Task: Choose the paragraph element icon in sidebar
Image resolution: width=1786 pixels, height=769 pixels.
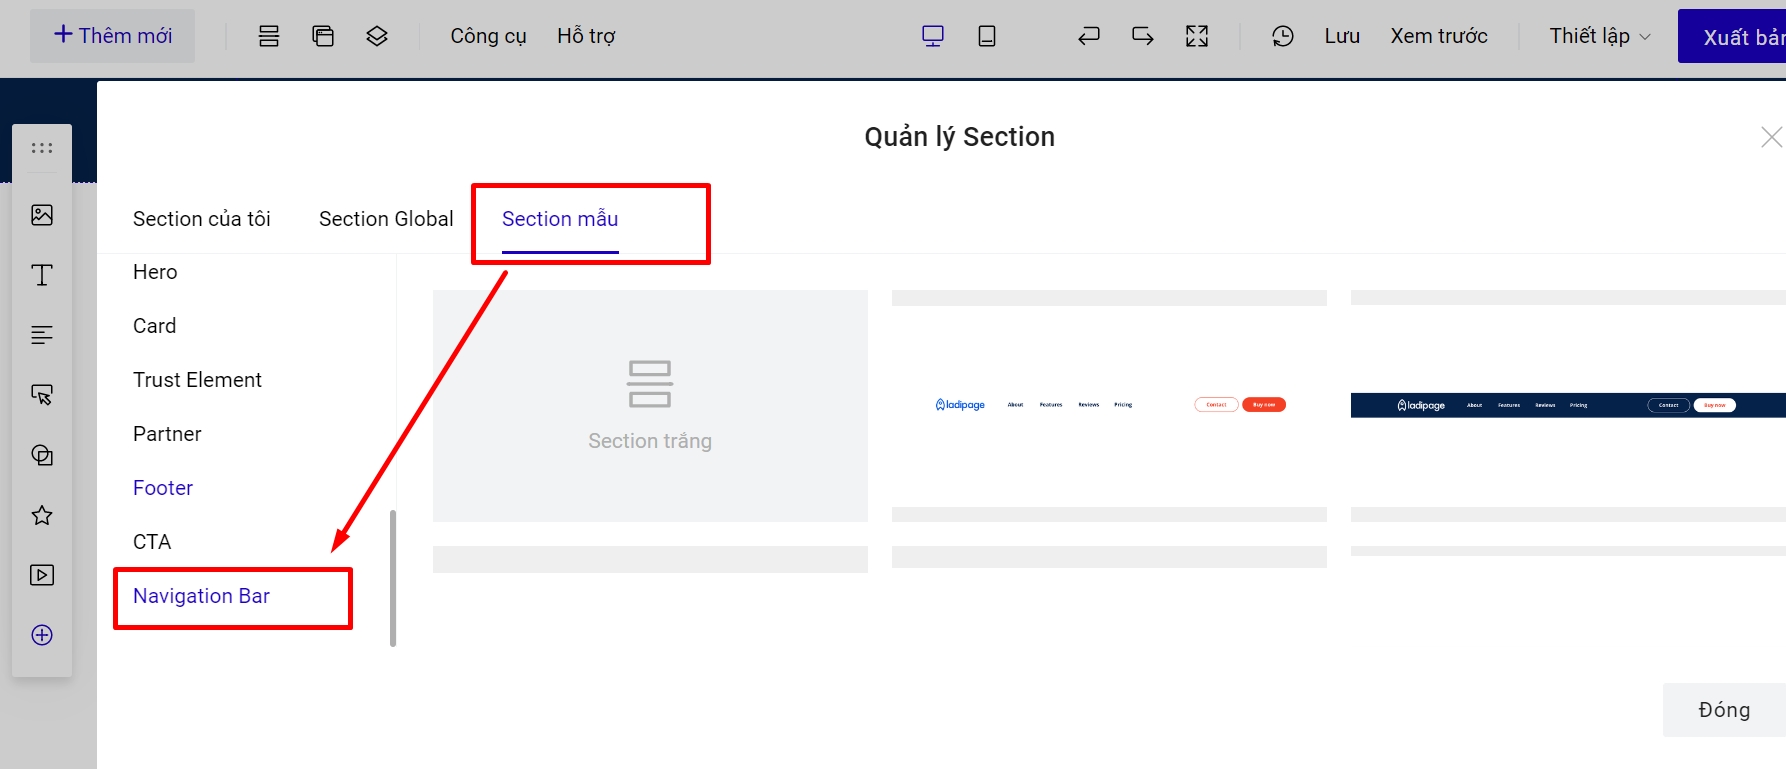Action: [x=42, y=335]
